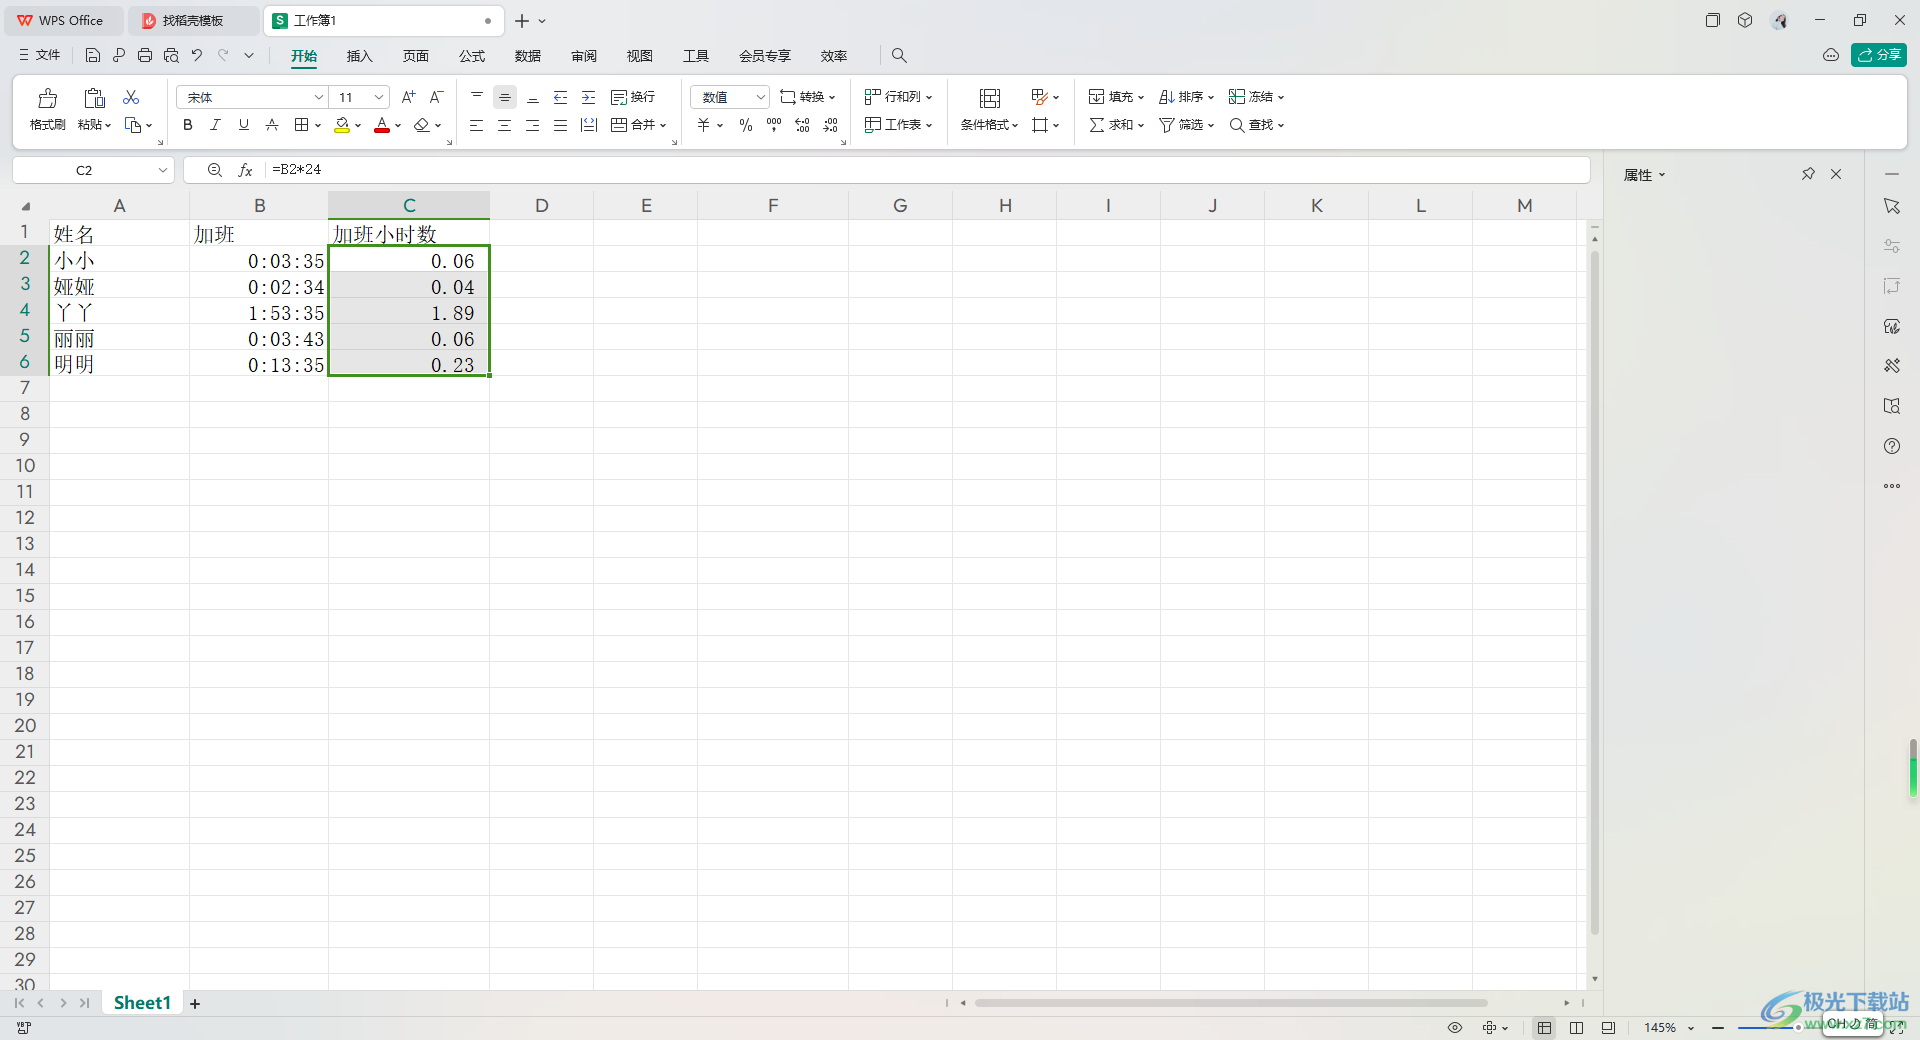Open the 文件 (File) menu
This screenshot has height=1040, width=1920.
(40, 55)
